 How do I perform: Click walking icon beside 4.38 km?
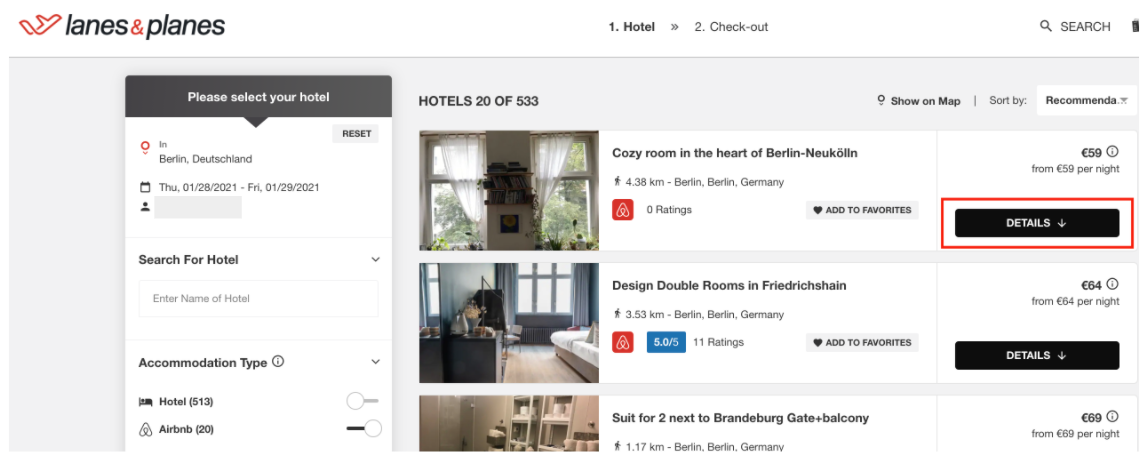tap(617, 181)
